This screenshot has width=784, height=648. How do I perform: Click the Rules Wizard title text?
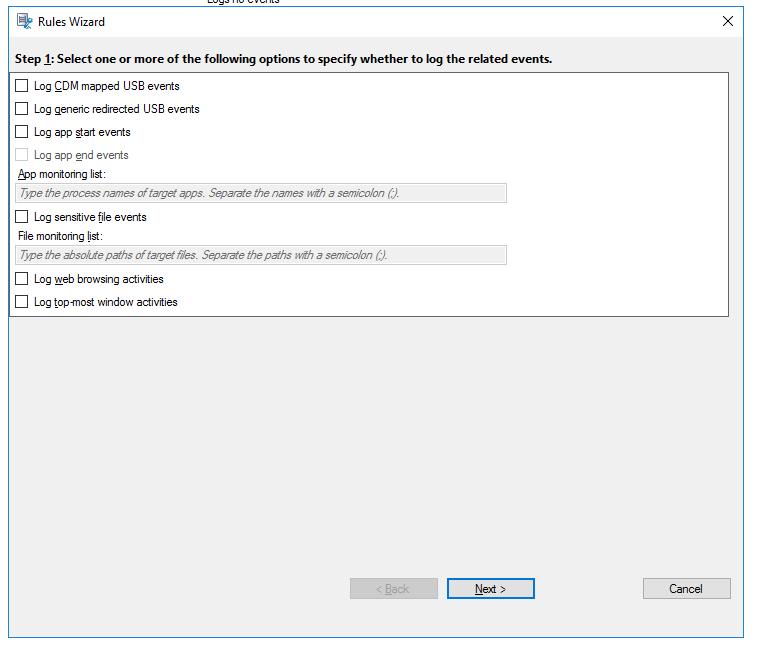click(71, 21)
